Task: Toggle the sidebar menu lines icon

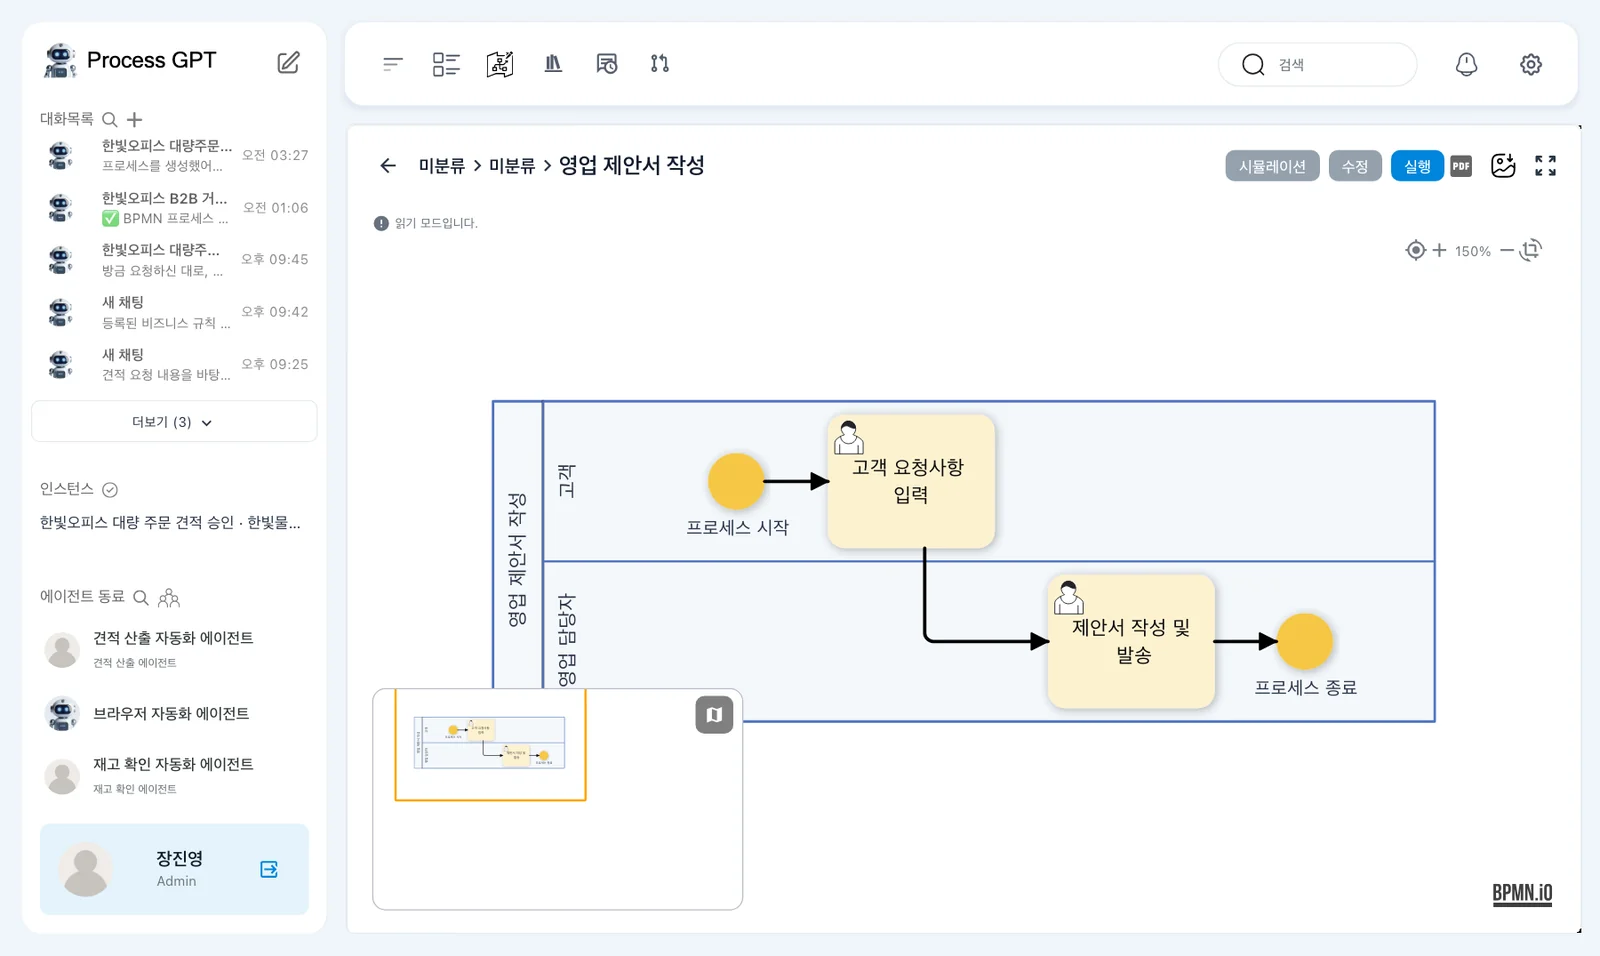Action: pyautogui.click(x=393, y=64)
